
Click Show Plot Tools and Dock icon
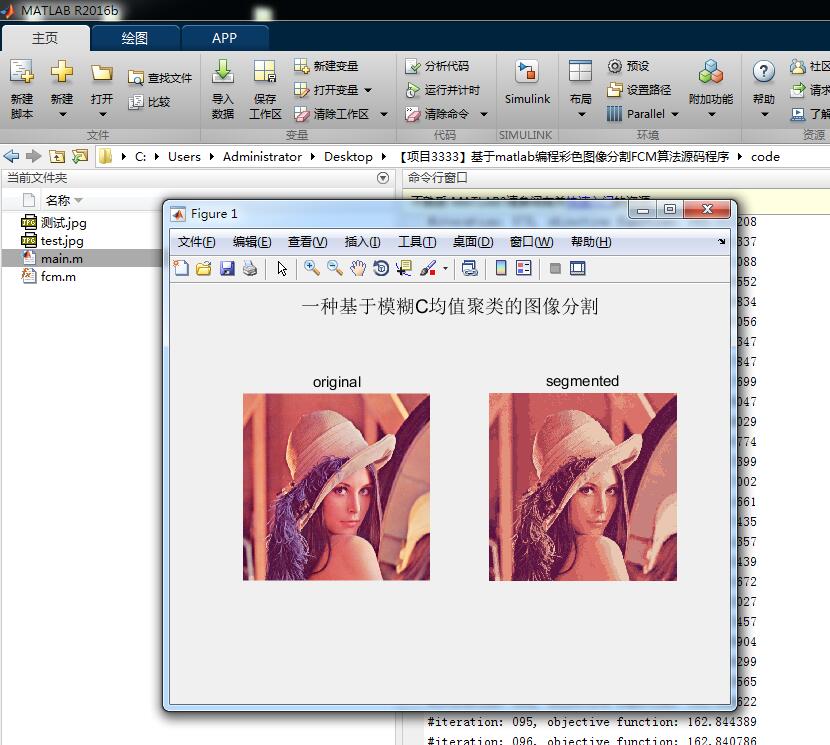tap(578, 268)
